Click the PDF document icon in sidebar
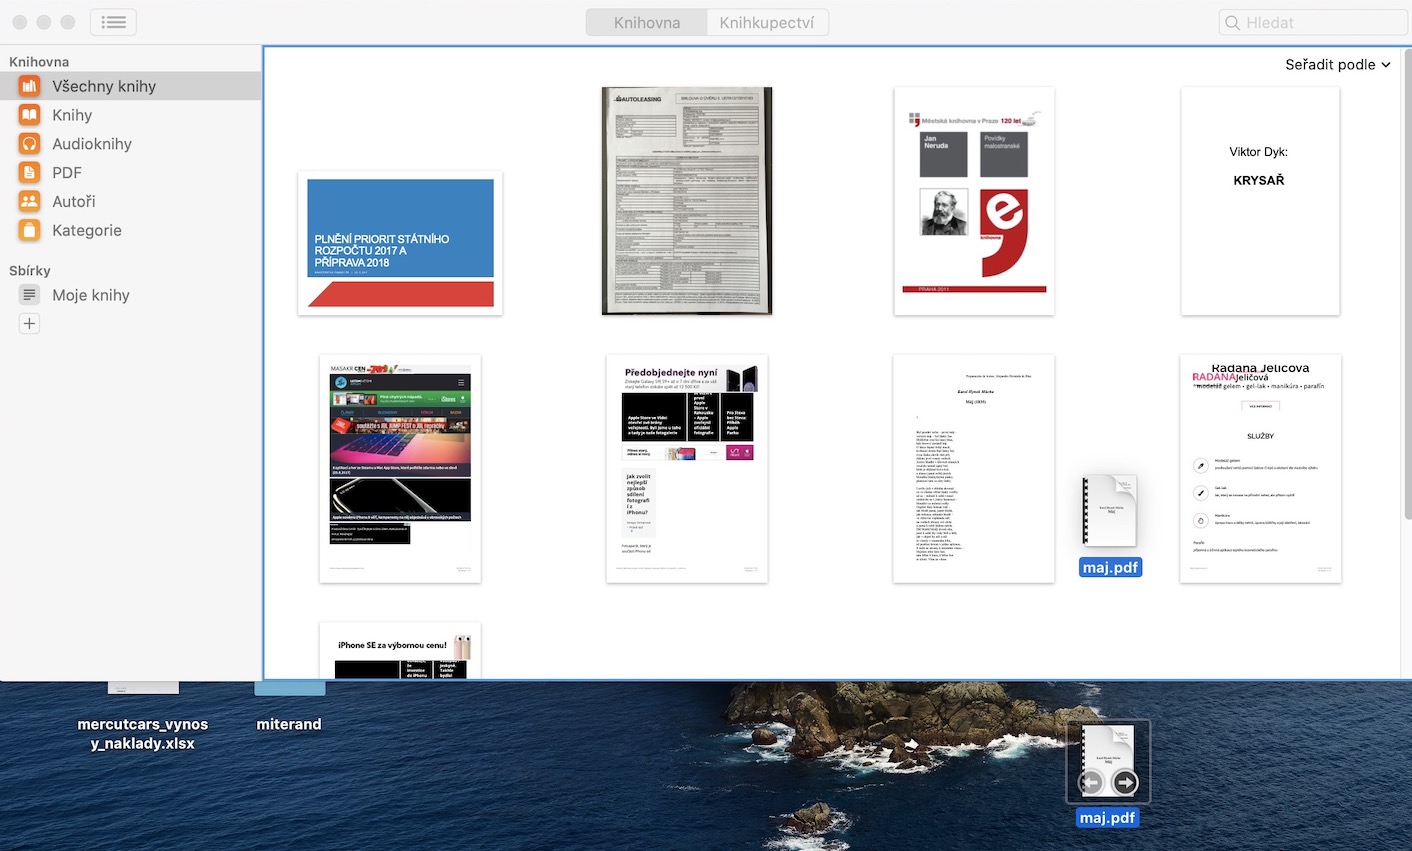Viewport: 1412px width, 851px height. point(30,172)
